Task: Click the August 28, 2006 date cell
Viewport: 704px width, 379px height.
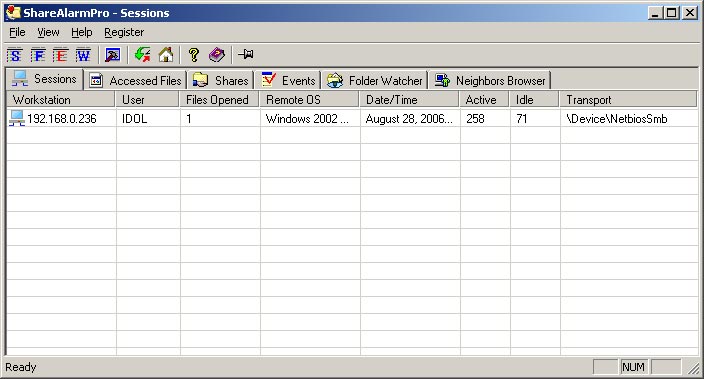Action: (409, 119)
